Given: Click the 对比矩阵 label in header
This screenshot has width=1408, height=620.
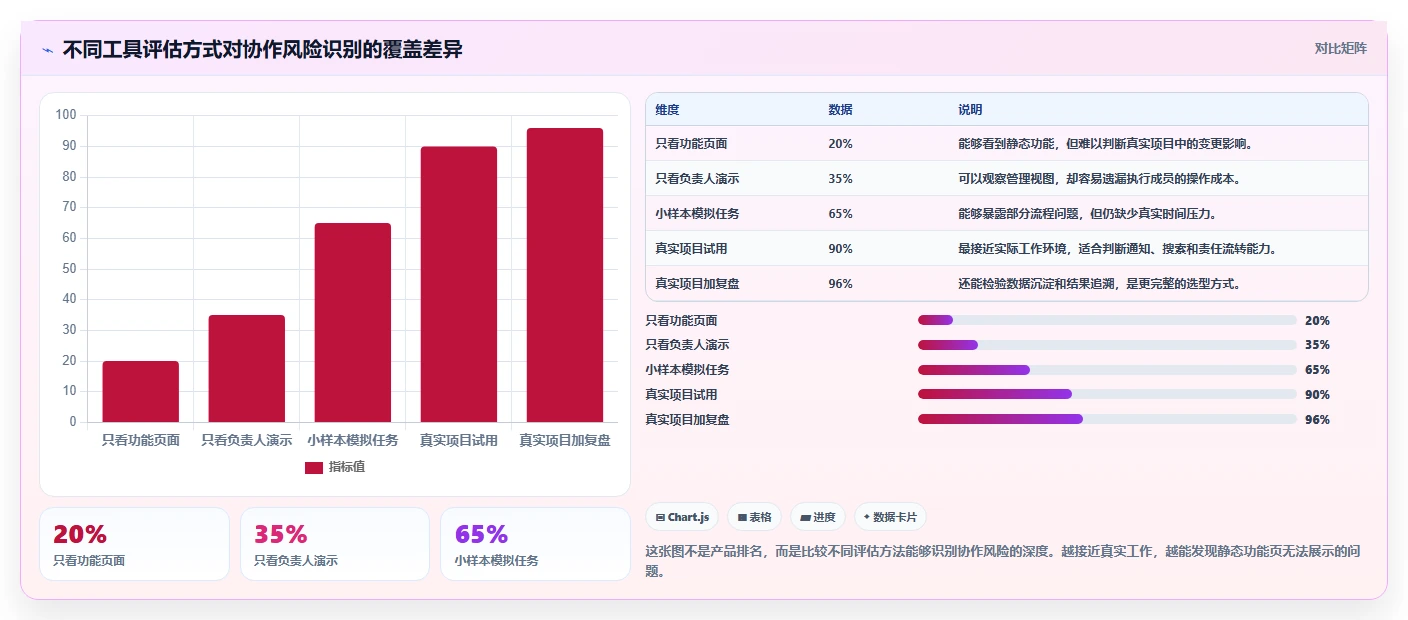Looking at the screenshot, I should 1340,48.
